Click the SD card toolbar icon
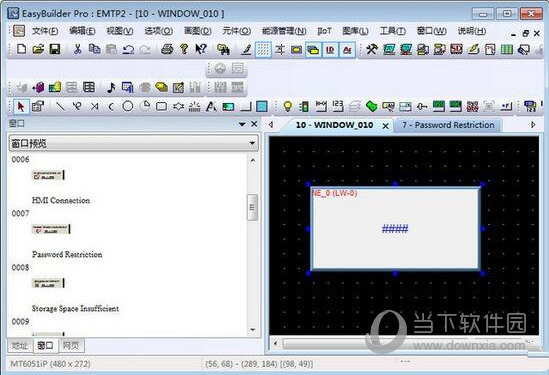The image size is (549, 375). click(456, 49)
